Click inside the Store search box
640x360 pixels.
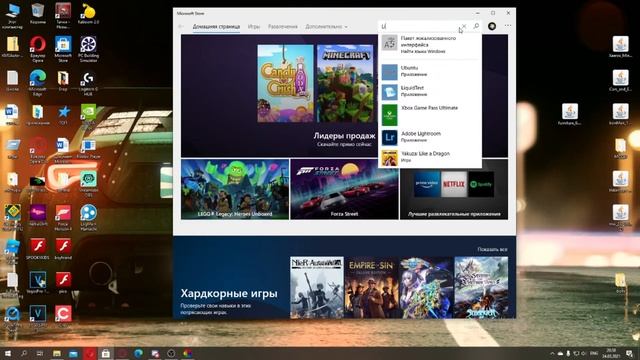coord(420,26)
